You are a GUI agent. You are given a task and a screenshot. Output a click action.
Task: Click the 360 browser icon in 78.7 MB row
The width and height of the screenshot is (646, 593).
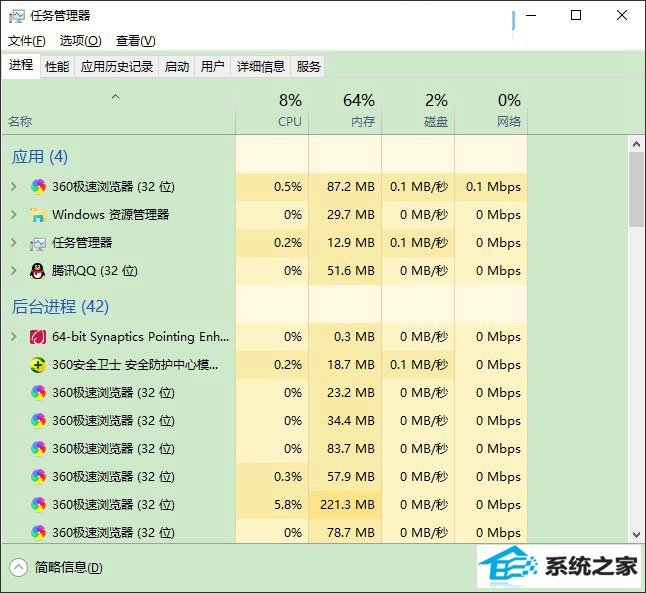(x=38, y=532)
